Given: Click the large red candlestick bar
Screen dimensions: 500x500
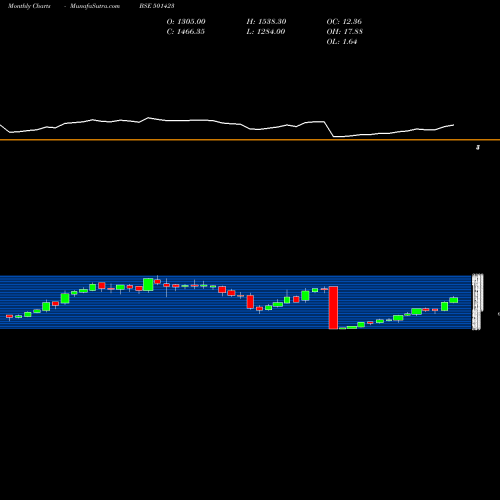Looking at the screenshot, I should click(333, 308).
